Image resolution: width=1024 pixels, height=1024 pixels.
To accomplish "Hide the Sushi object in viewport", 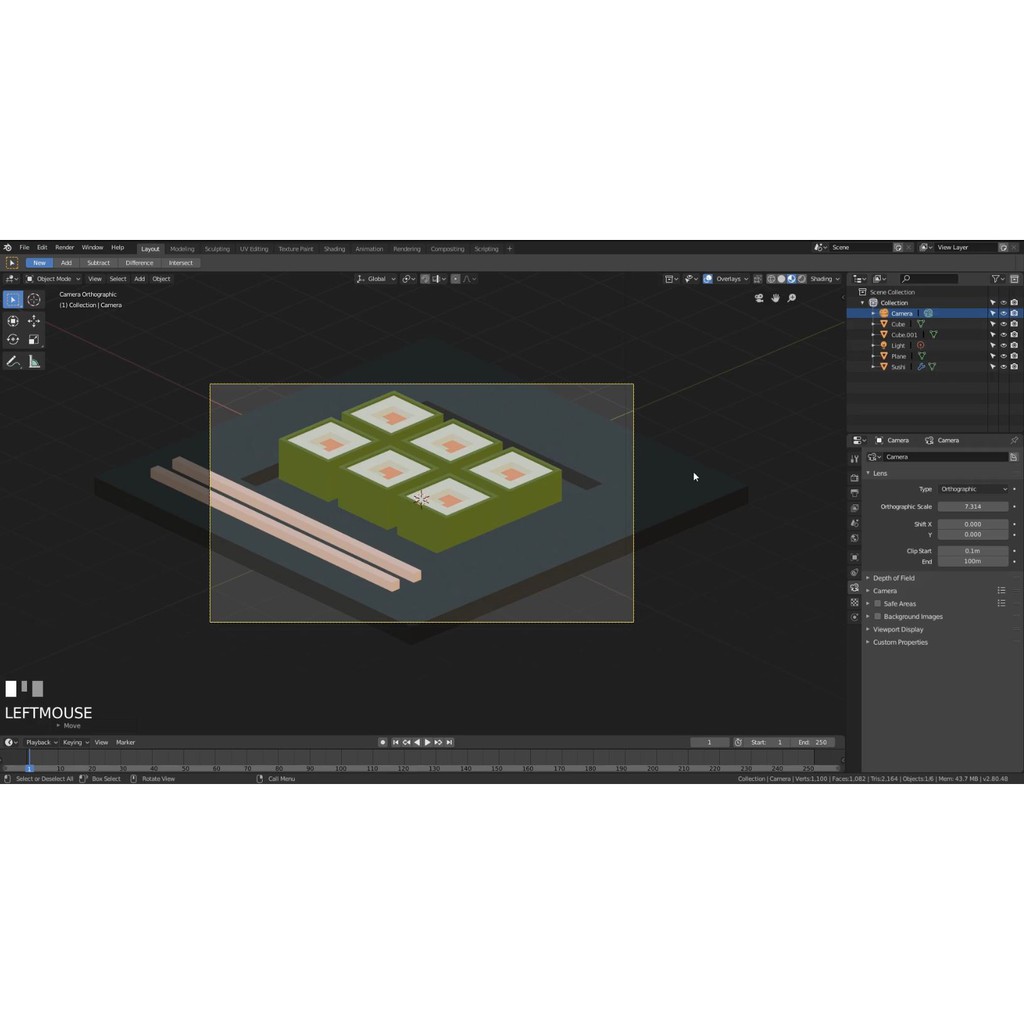I will click(x=1003, y=367).
